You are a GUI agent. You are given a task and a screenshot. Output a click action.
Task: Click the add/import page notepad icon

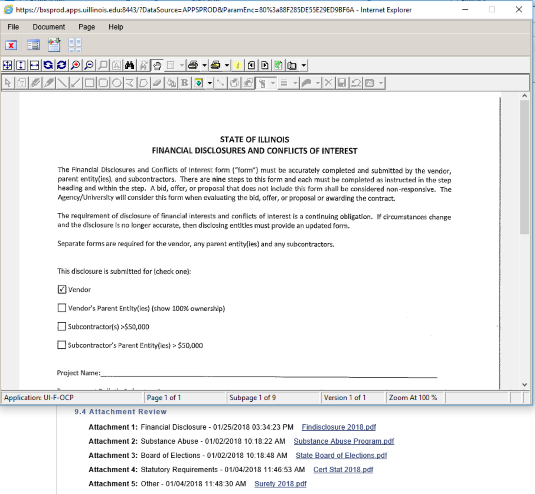point(54,45)
